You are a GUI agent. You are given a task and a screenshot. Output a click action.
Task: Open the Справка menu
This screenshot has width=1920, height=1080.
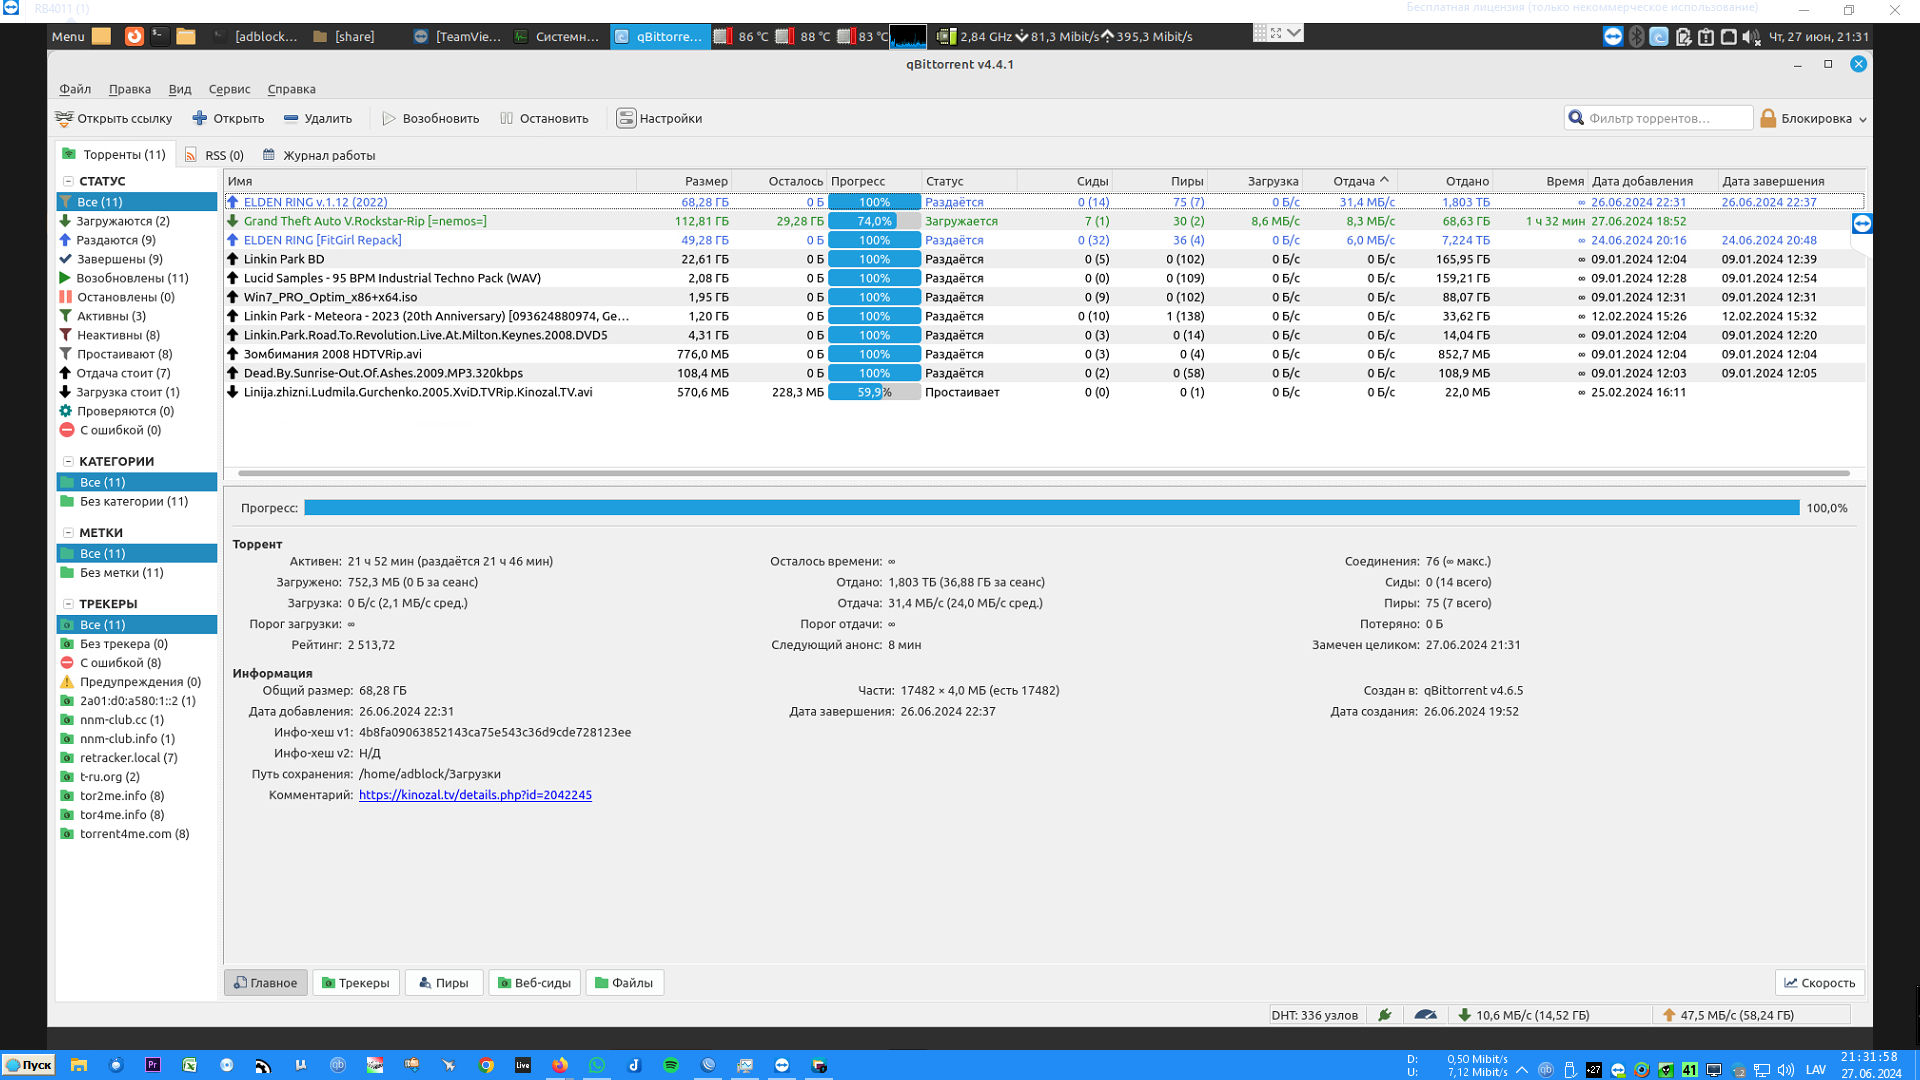tap(292, 89)
